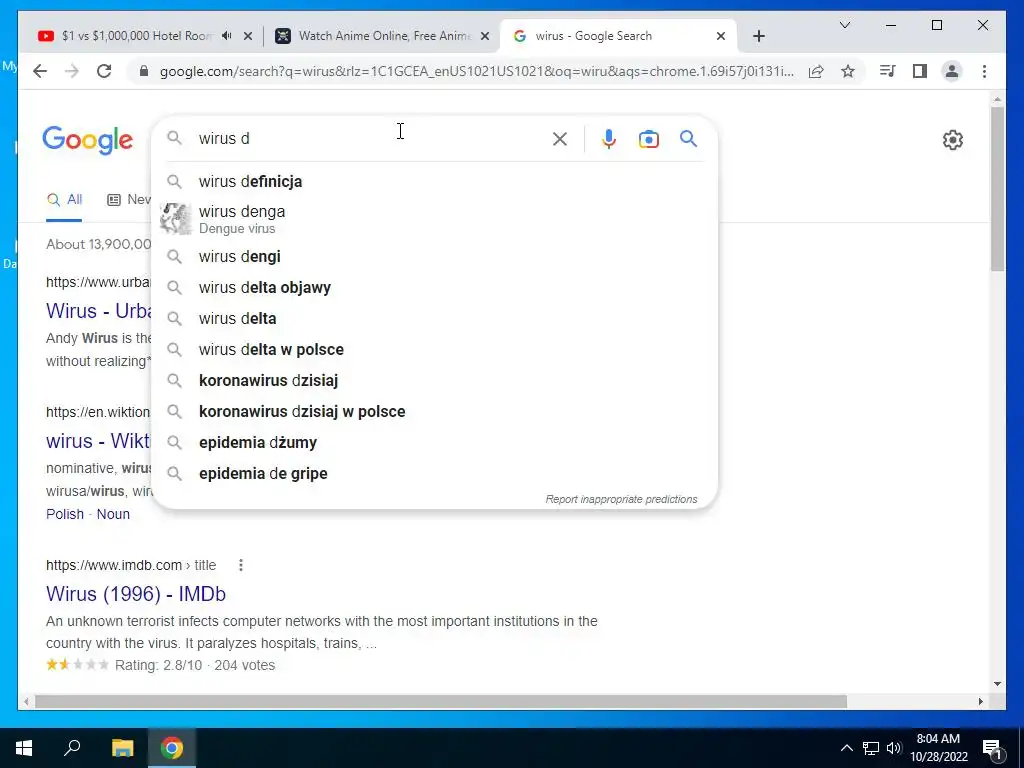
Task: Select the All results tab
Action: [65, 200]
